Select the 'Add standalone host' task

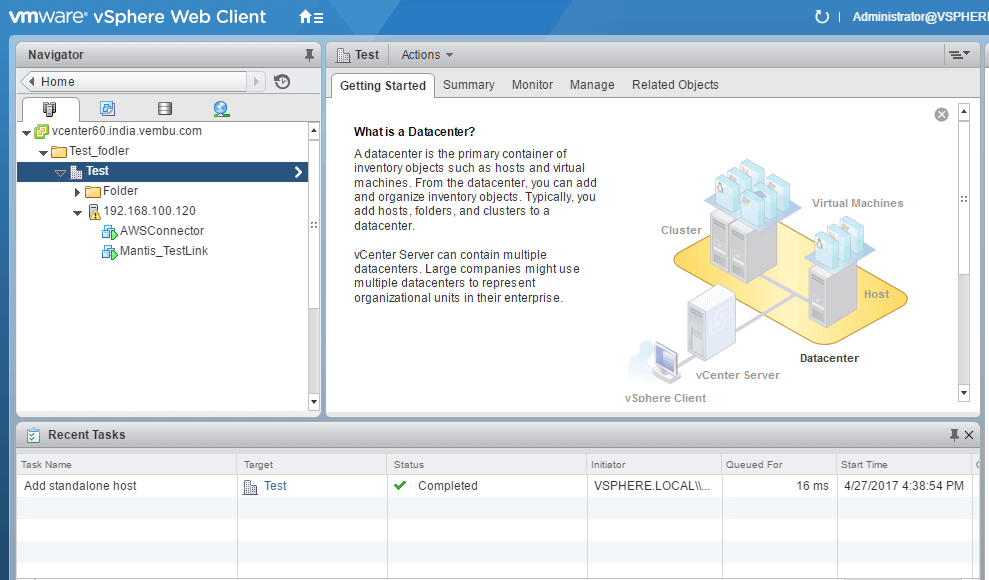[x=80, y=485]
